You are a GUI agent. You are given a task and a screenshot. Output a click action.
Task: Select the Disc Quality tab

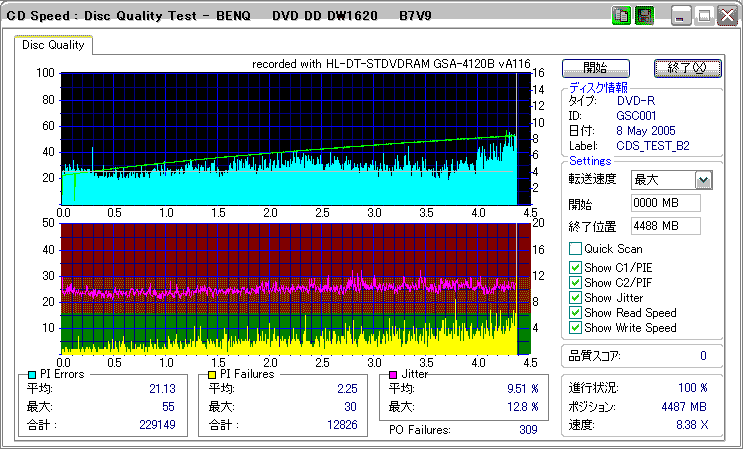click(x=53, y=45)
